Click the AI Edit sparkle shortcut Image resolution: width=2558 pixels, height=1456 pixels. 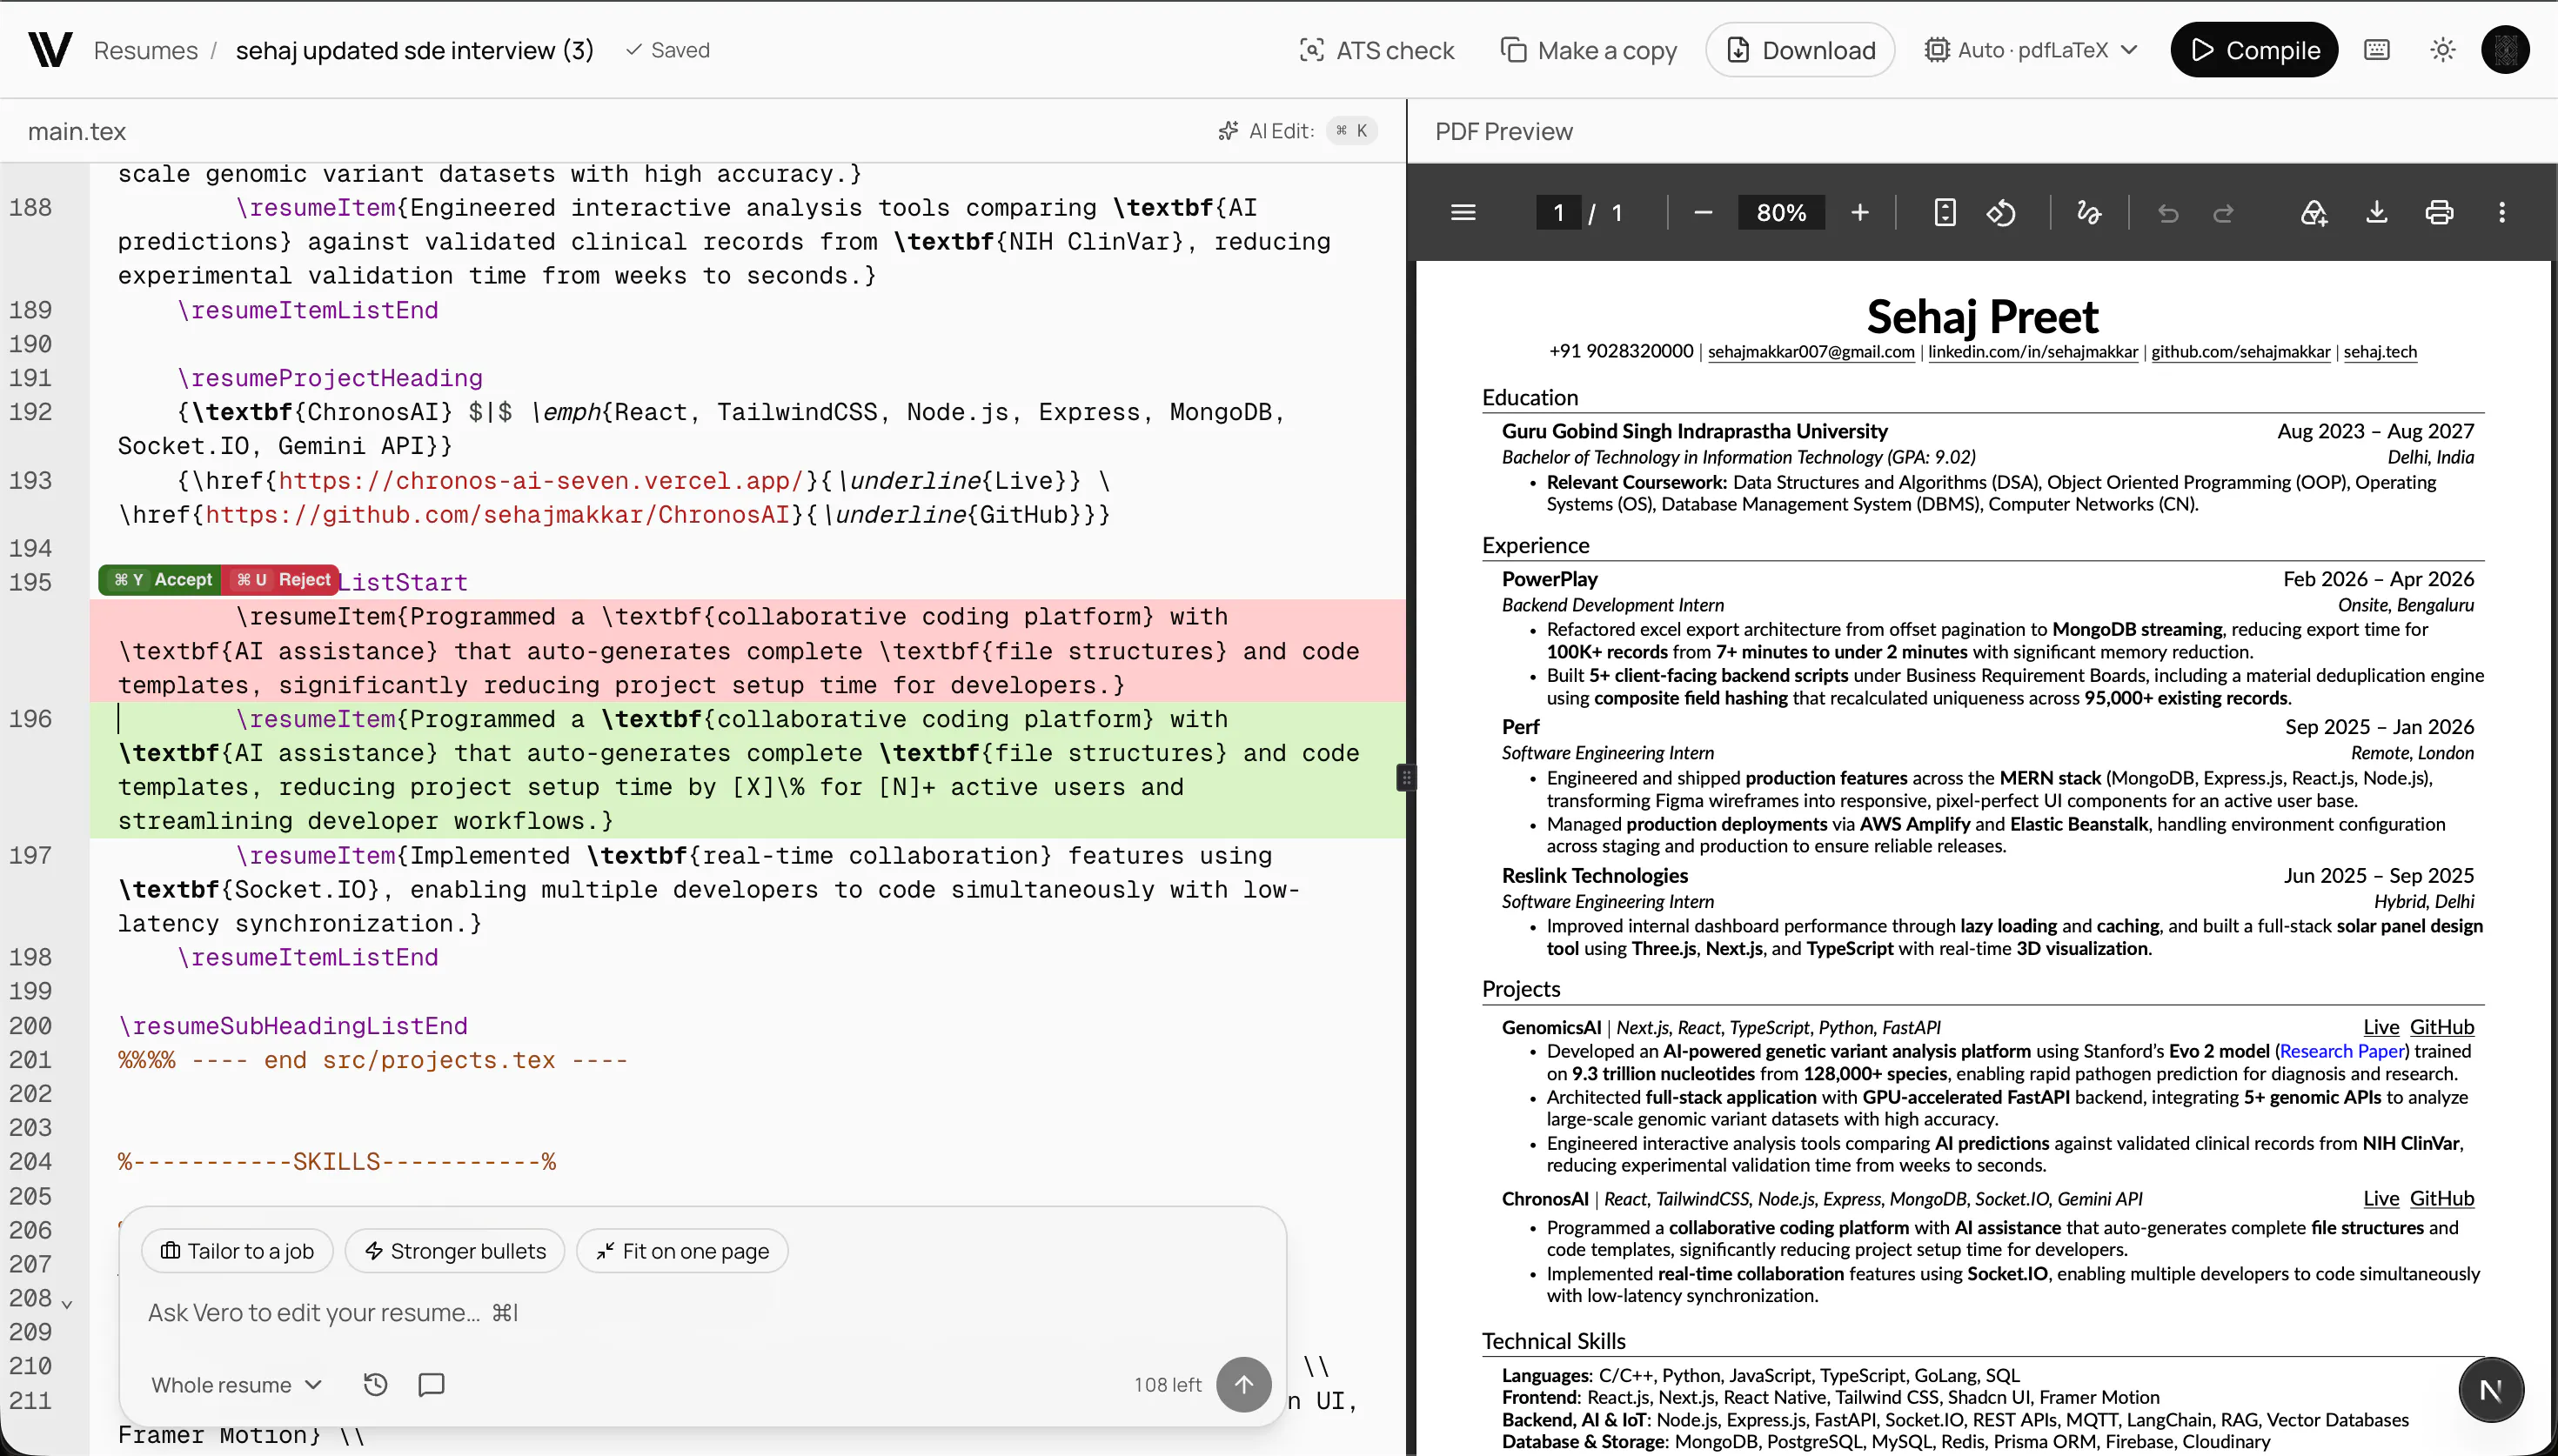pyautogui.click(x=1297, y=131)
